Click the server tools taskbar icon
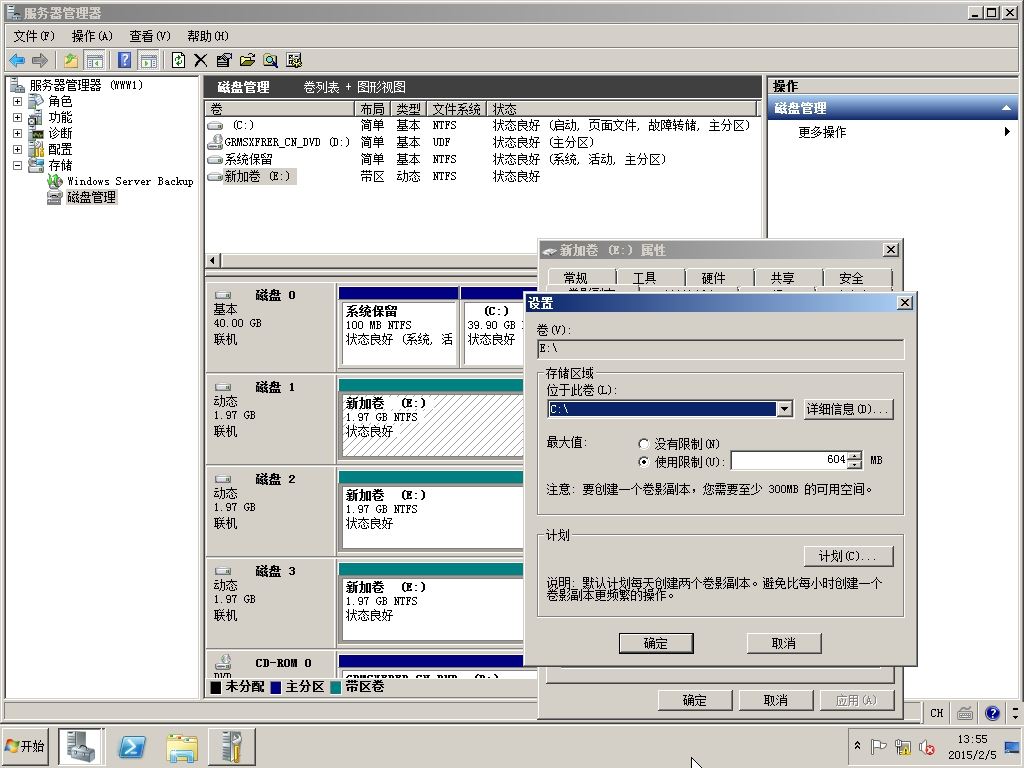Image resolution: width=1024 pixels, height=768 pixels. [232, 746]
